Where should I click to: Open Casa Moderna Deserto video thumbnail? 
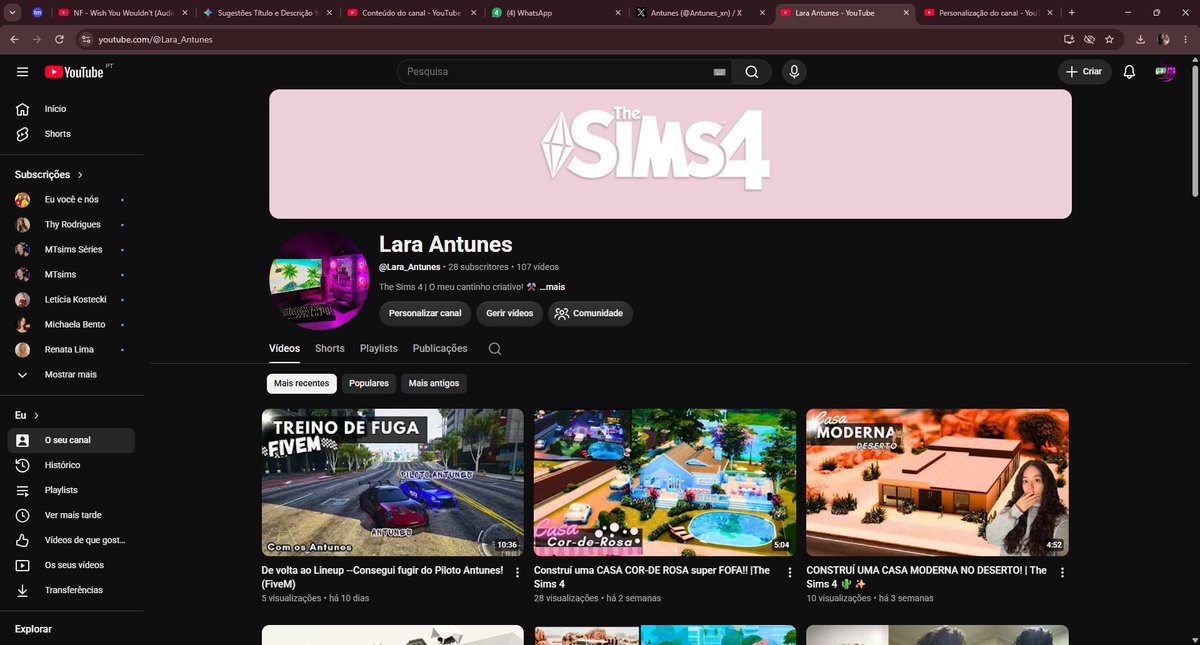937,482
